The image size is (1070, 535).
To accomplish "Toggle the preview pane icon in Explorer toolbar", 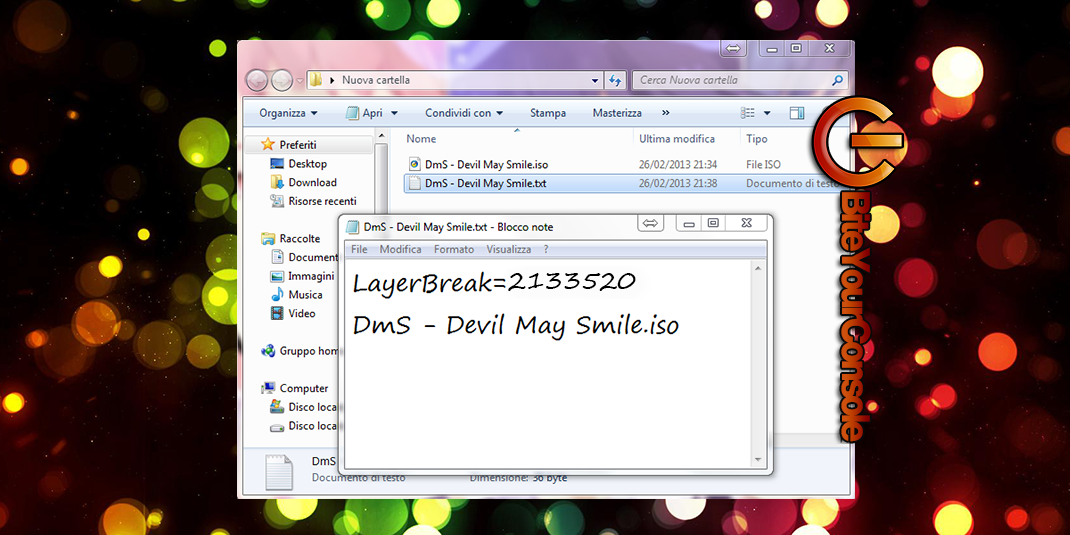I will (797, 113).
